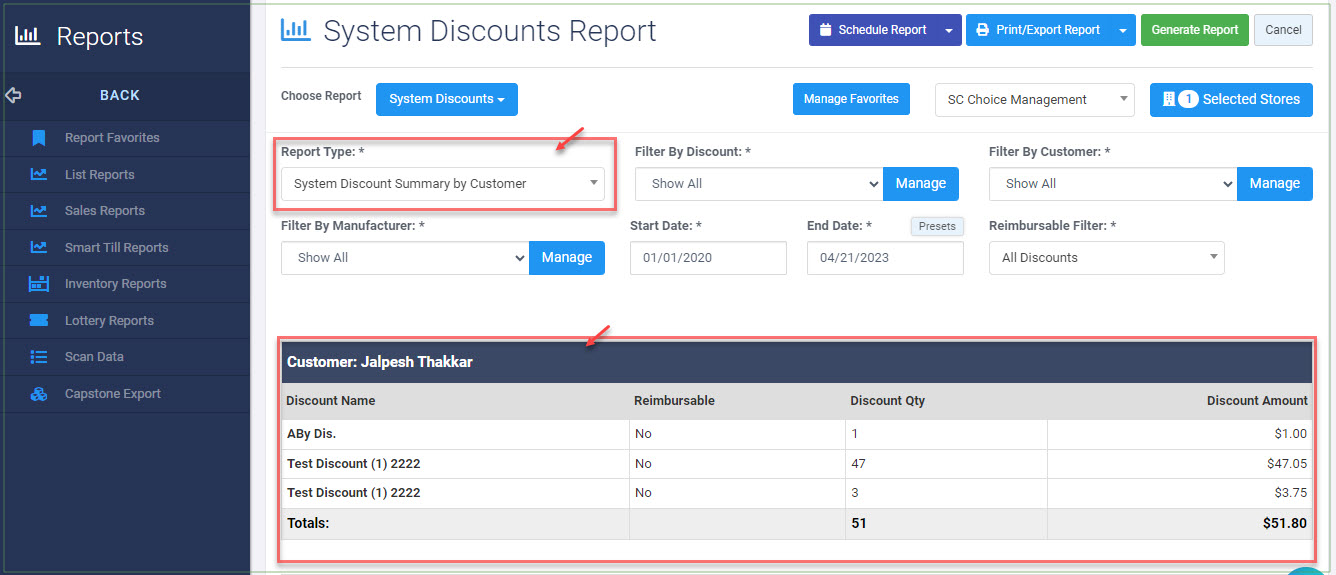The width and height of the screenshot is (1336, 575).
Task: Click the Inventory Reports icon in sidebar
Action: pyautogui.click(x=39, y=284)
